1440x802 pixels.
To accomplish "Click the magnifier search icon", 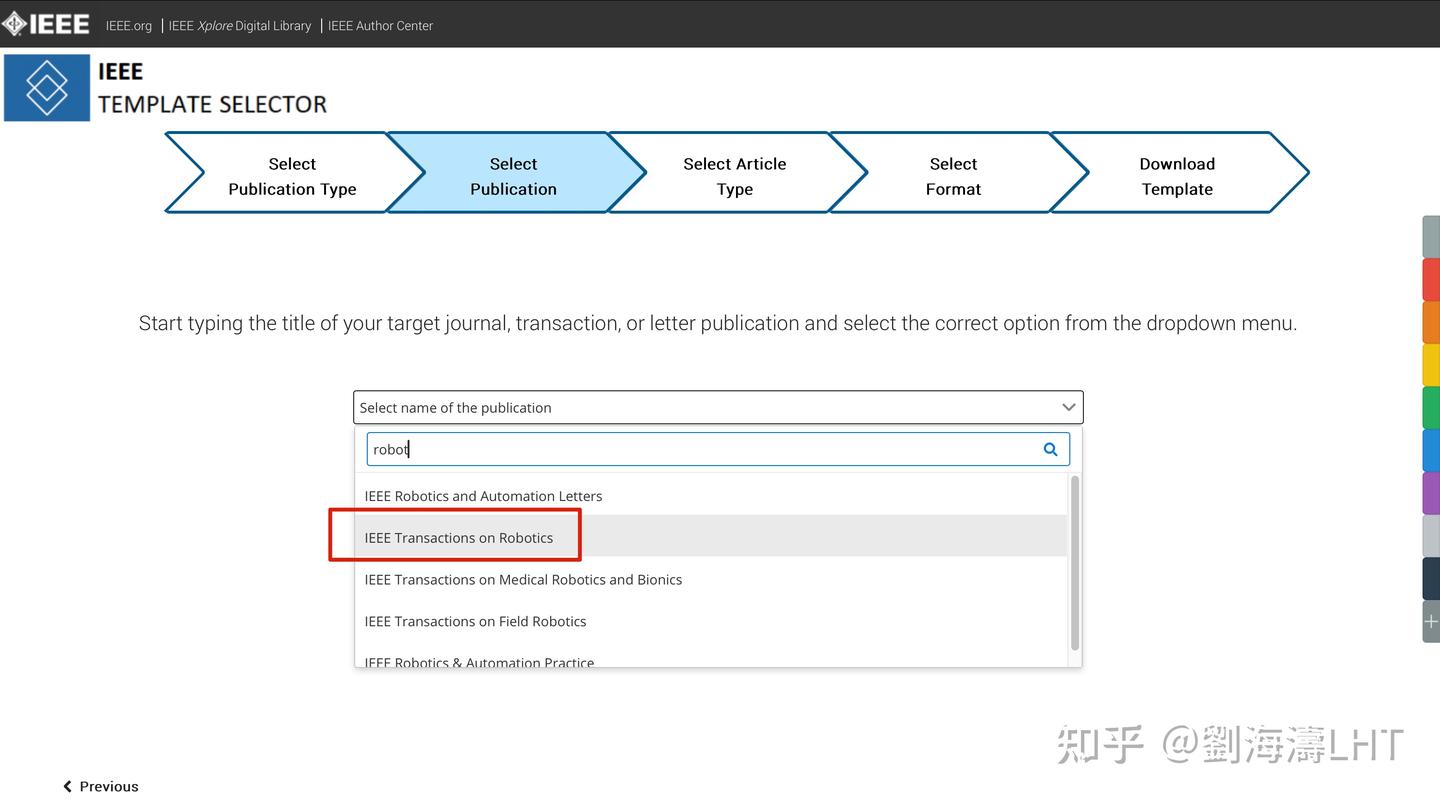I will [1050, 449].
